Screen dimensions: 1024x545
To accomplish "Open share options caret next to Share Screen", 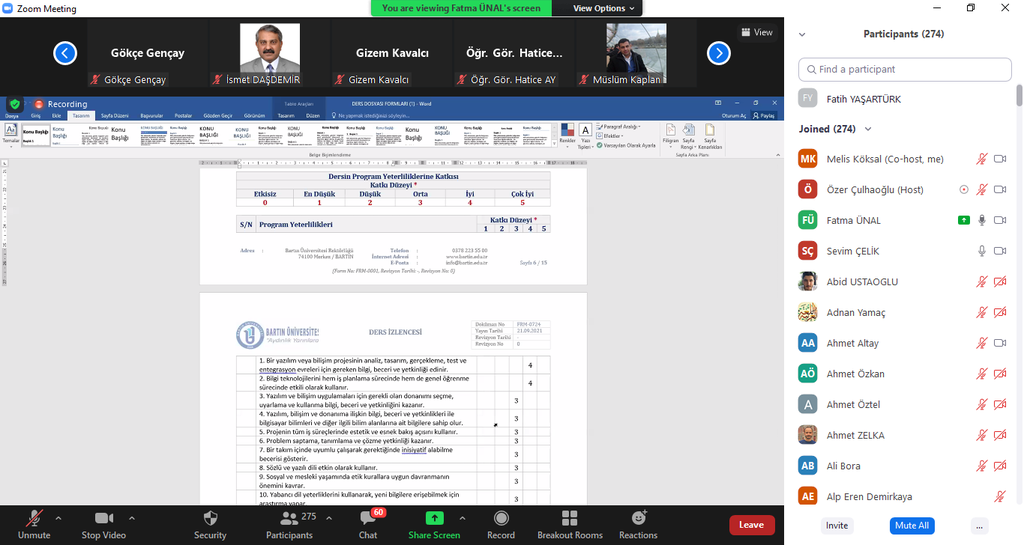I will point(462,518).
